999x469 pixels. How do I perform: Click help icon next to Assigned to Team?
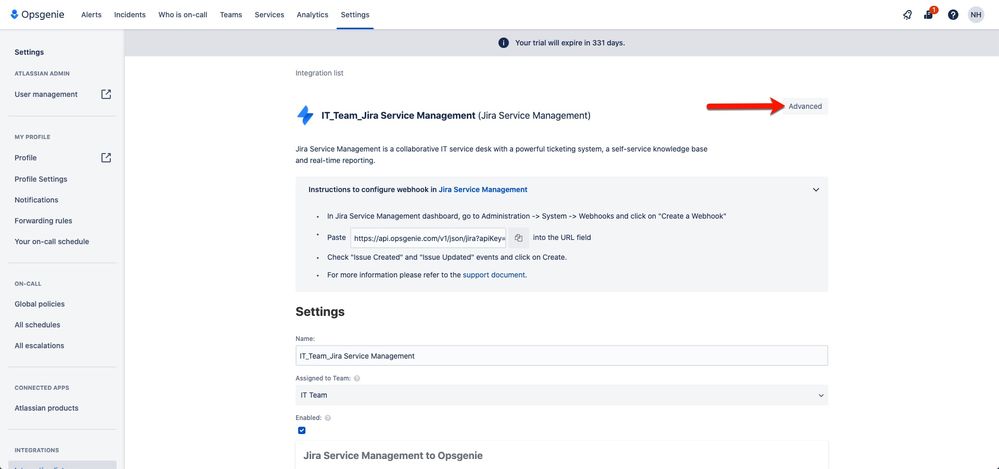[x=357, y=378]
